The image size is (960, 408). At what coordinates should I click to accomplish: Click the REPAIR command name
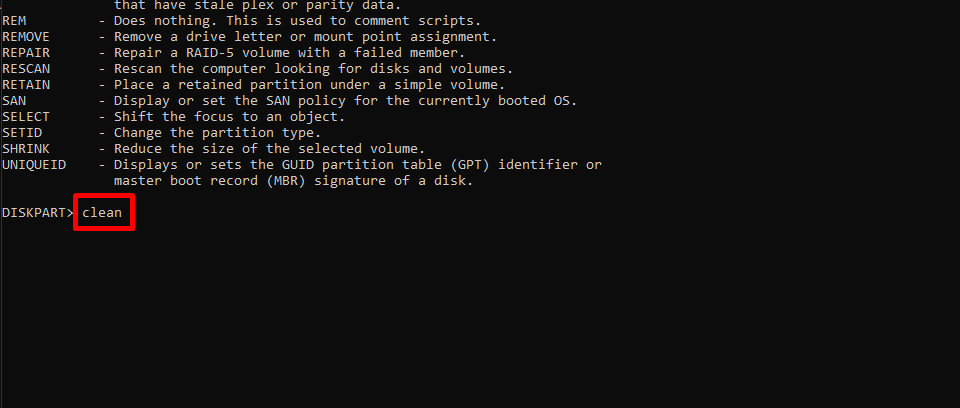click(26, 53)
